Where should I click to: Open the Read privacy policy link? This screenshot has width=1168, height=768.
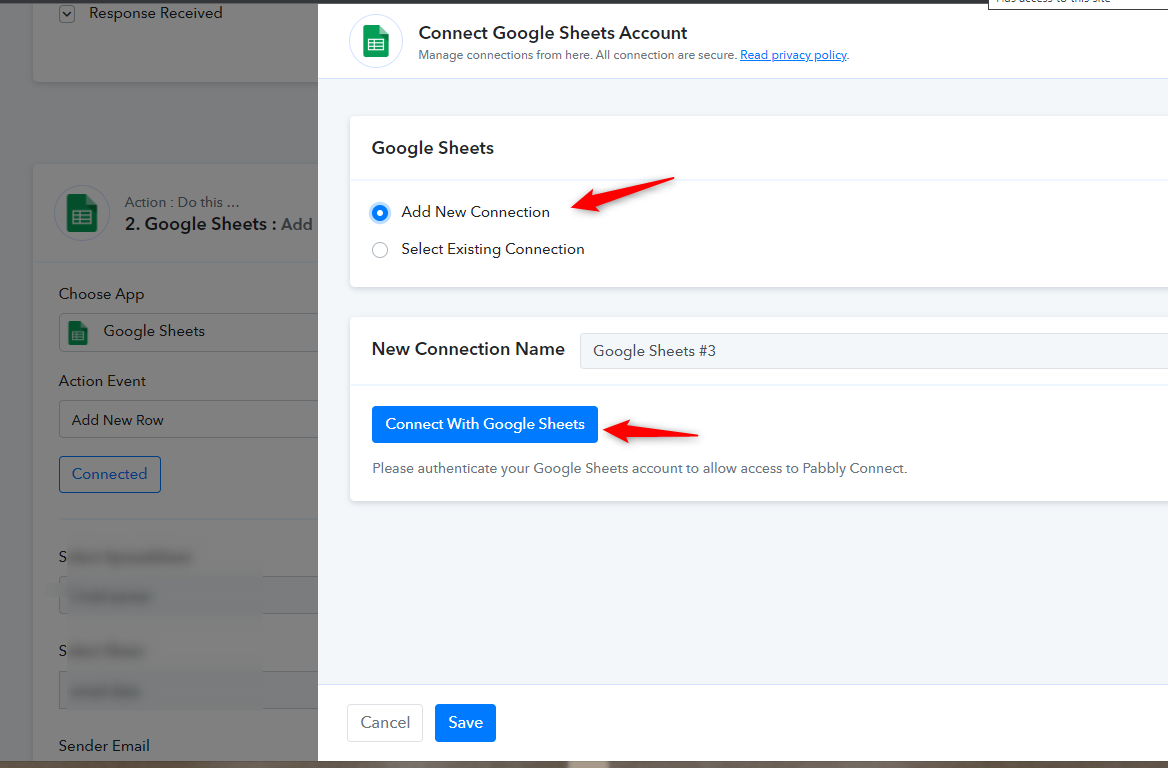pos(793,55)
